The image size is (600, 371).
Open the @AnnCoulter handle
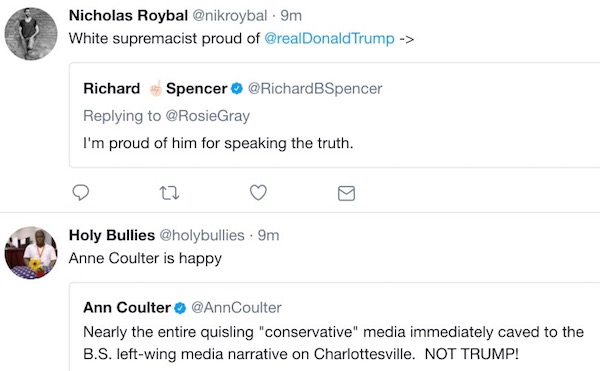click(x=236, y=308)
